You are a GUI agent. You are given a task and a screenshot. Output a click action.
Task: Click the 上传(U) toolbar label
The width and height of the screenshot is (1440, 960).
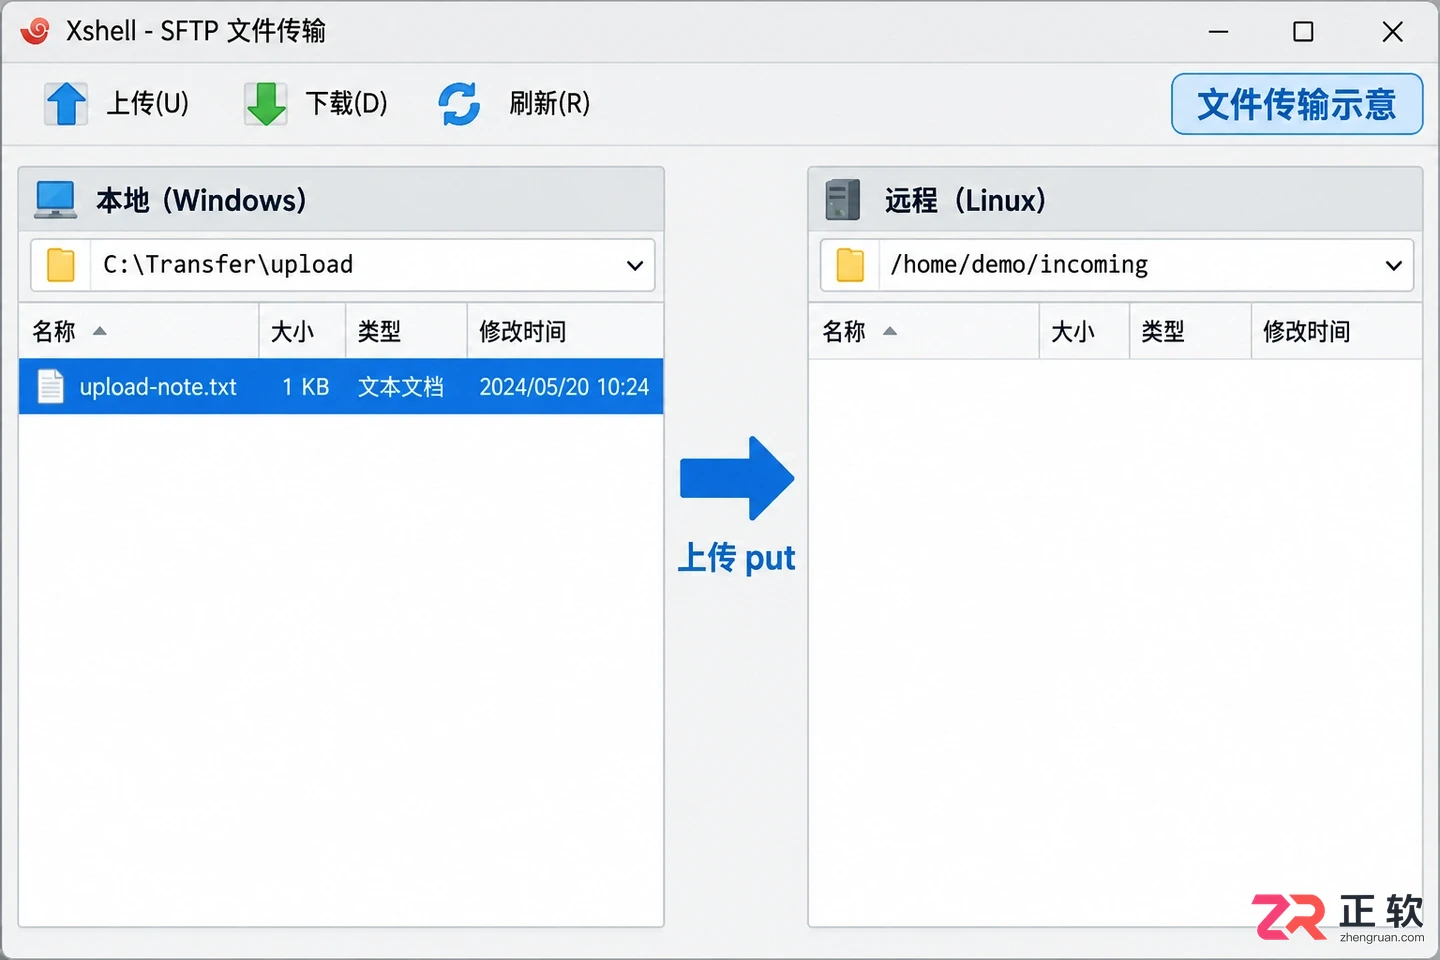tap(148, 103)
